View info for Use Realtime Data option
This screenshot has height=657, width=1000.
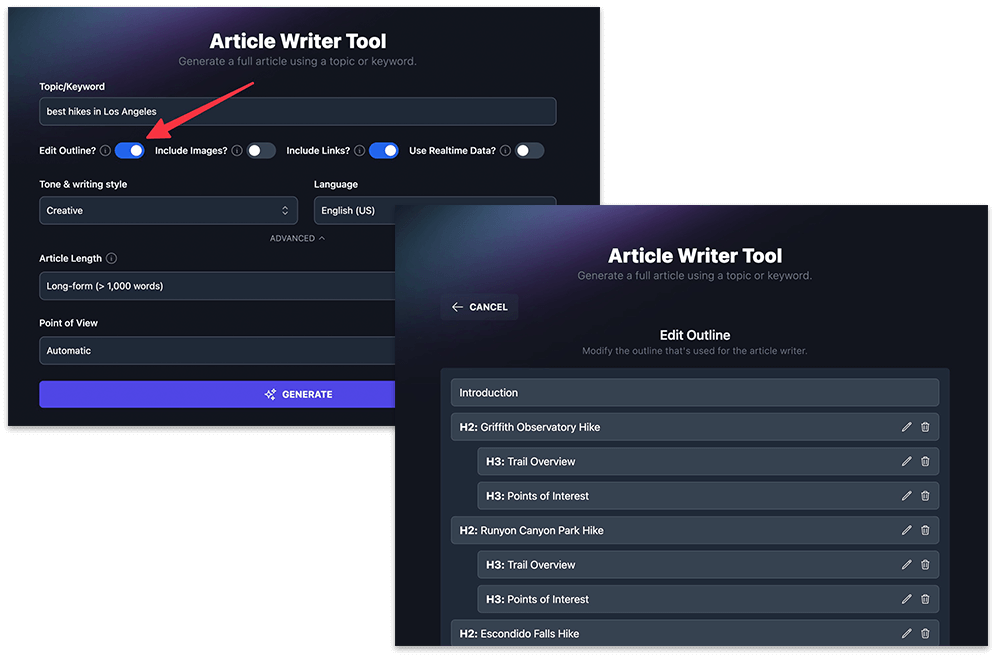click(509, 150)
